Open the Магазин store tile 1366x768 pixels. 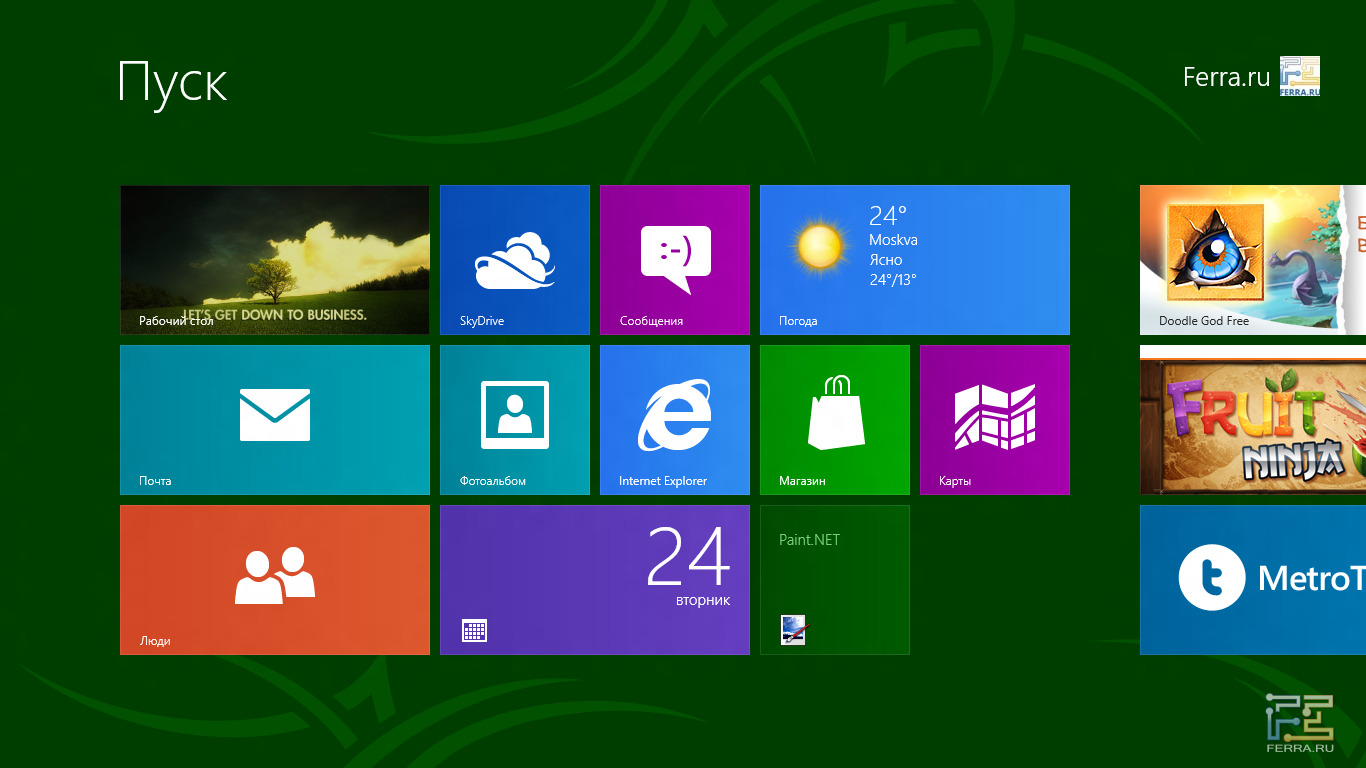[834, 420]
